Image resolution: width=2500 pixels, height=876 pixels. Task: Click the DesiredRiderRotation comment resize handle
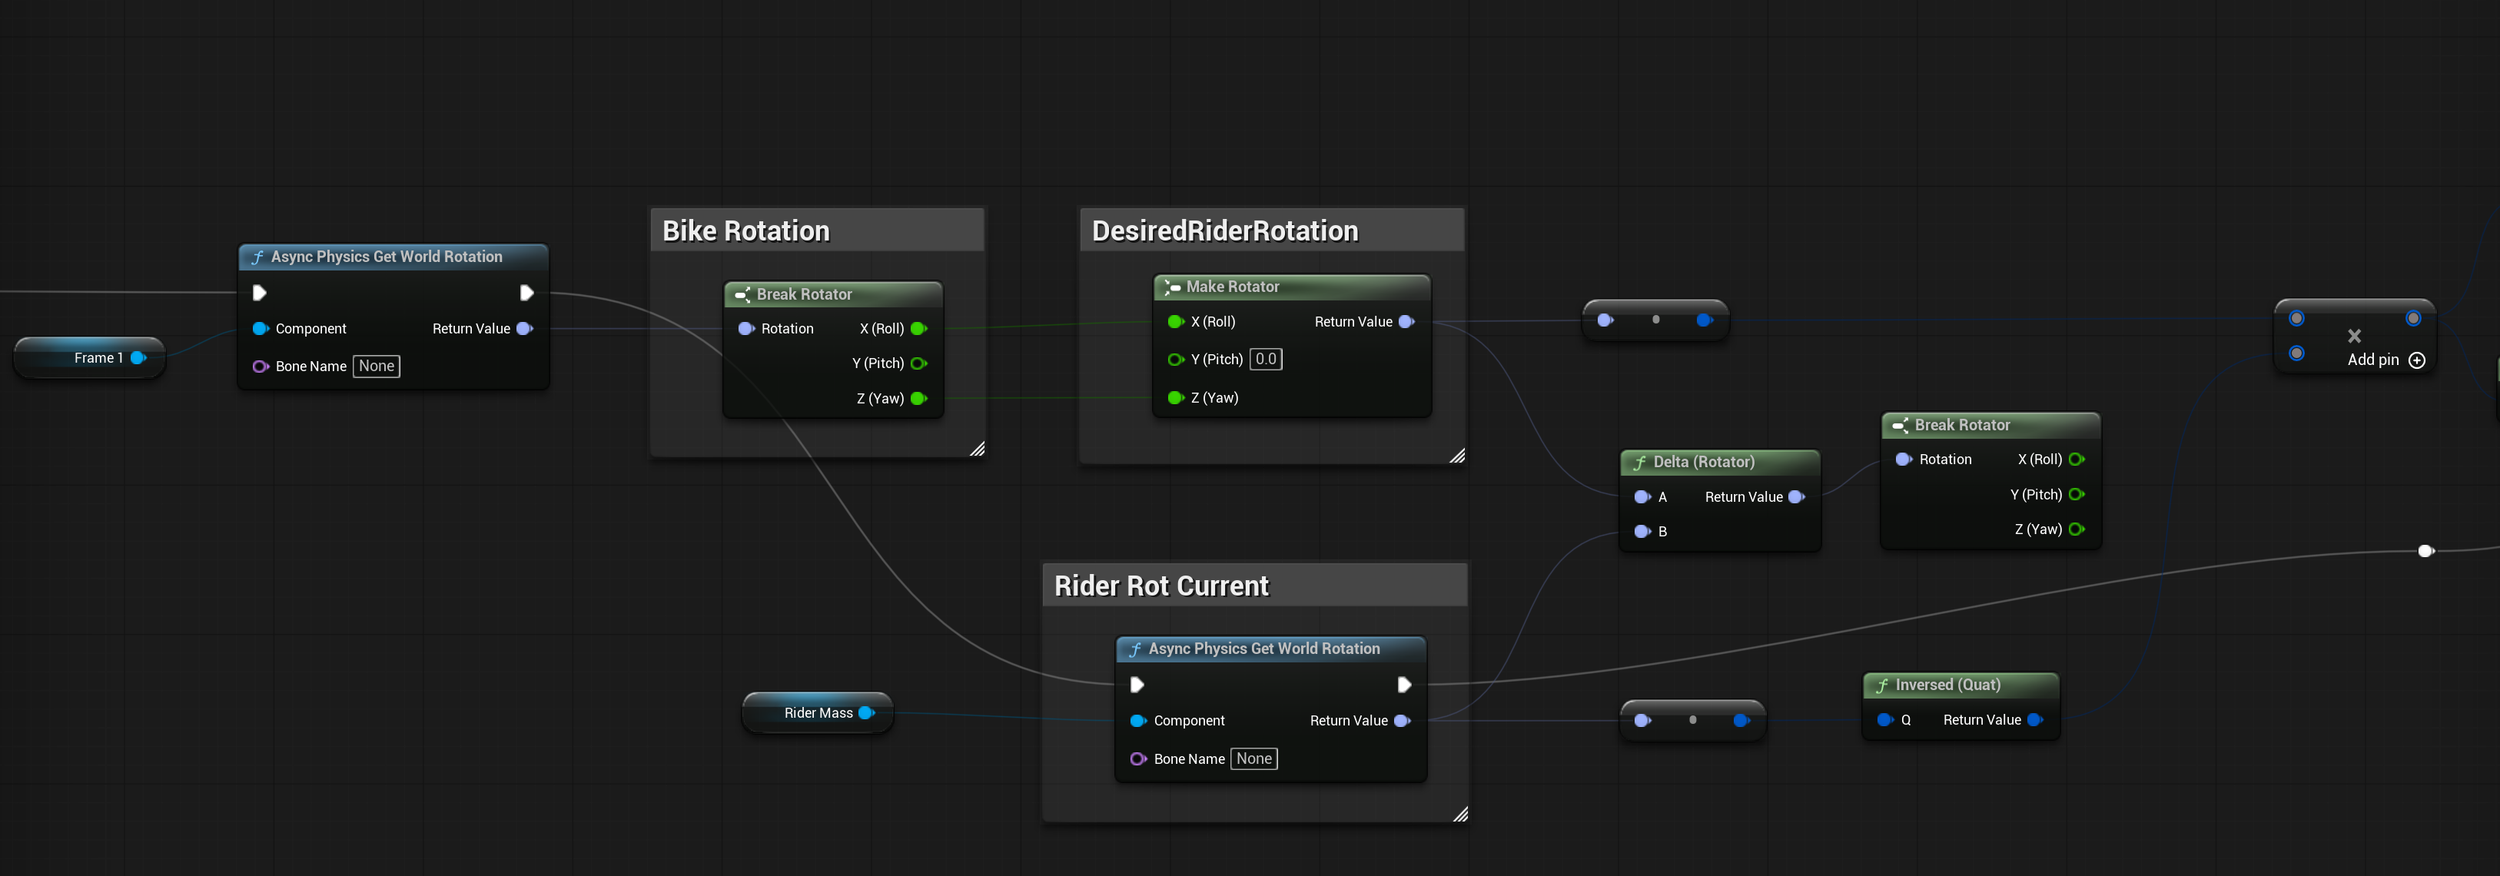1457,456
